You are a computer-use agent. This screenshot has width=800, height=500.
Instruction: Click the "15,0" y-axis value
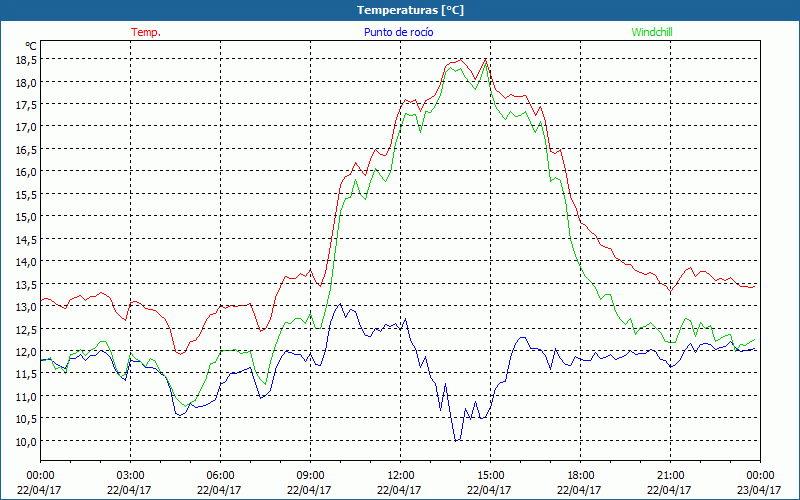point(27,217)
